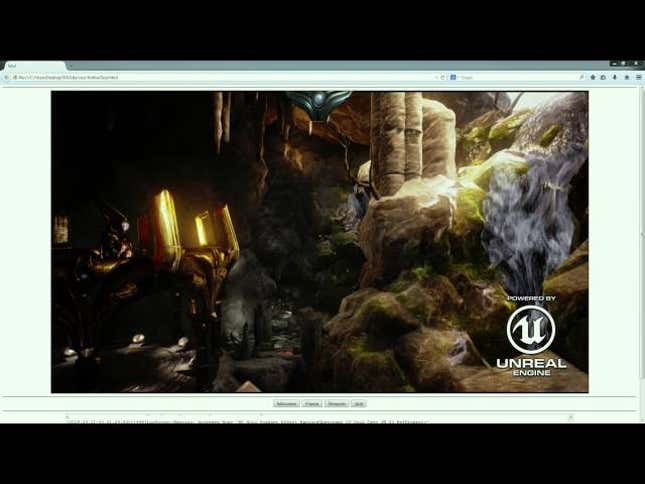Bookmark this page with the star icon

(593, 77)
